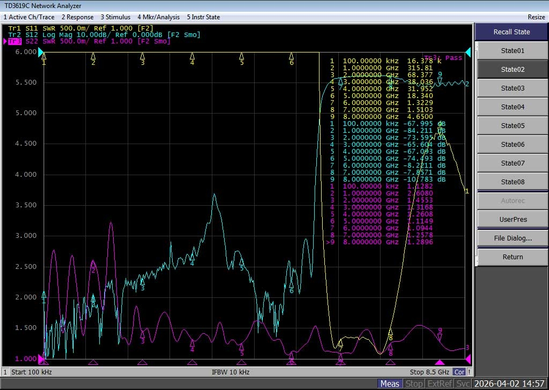
Task: Click magenta marker 6 readout 1.1149
Action: tap(420, 221)
